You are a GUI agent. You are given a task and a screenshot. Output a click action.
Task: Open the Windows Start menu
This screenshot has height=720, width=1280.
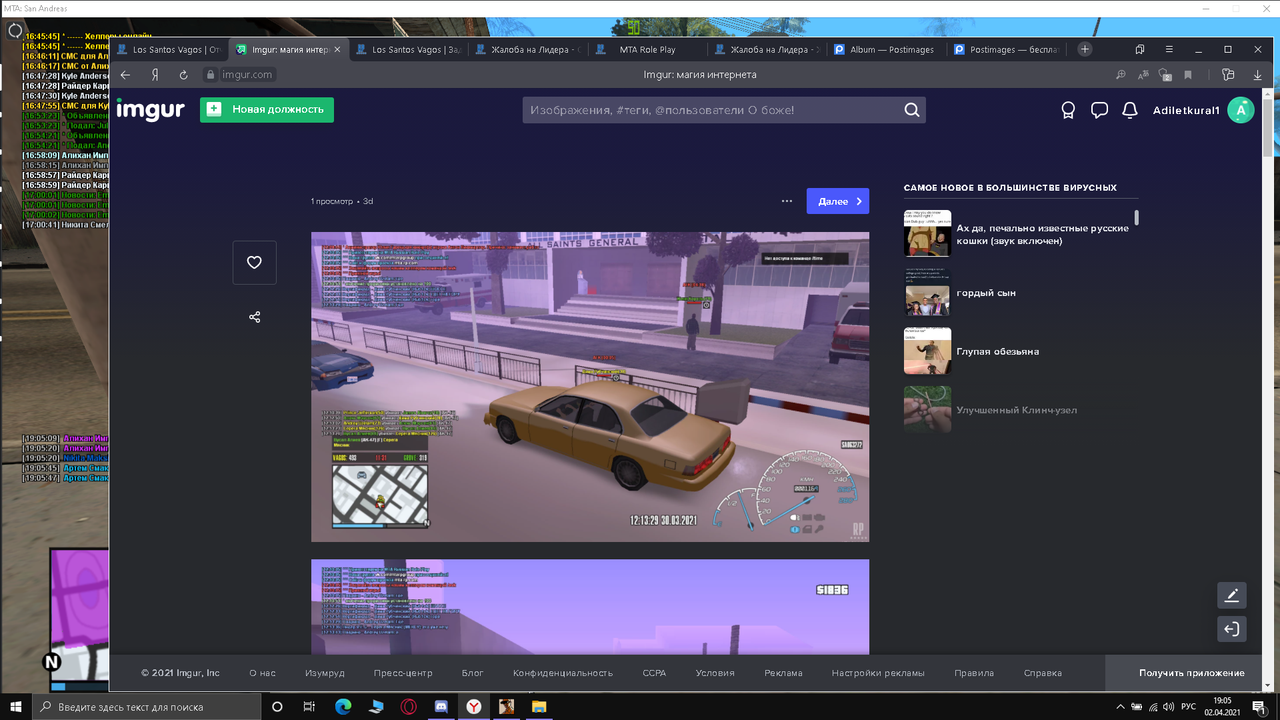pos(16,707)
